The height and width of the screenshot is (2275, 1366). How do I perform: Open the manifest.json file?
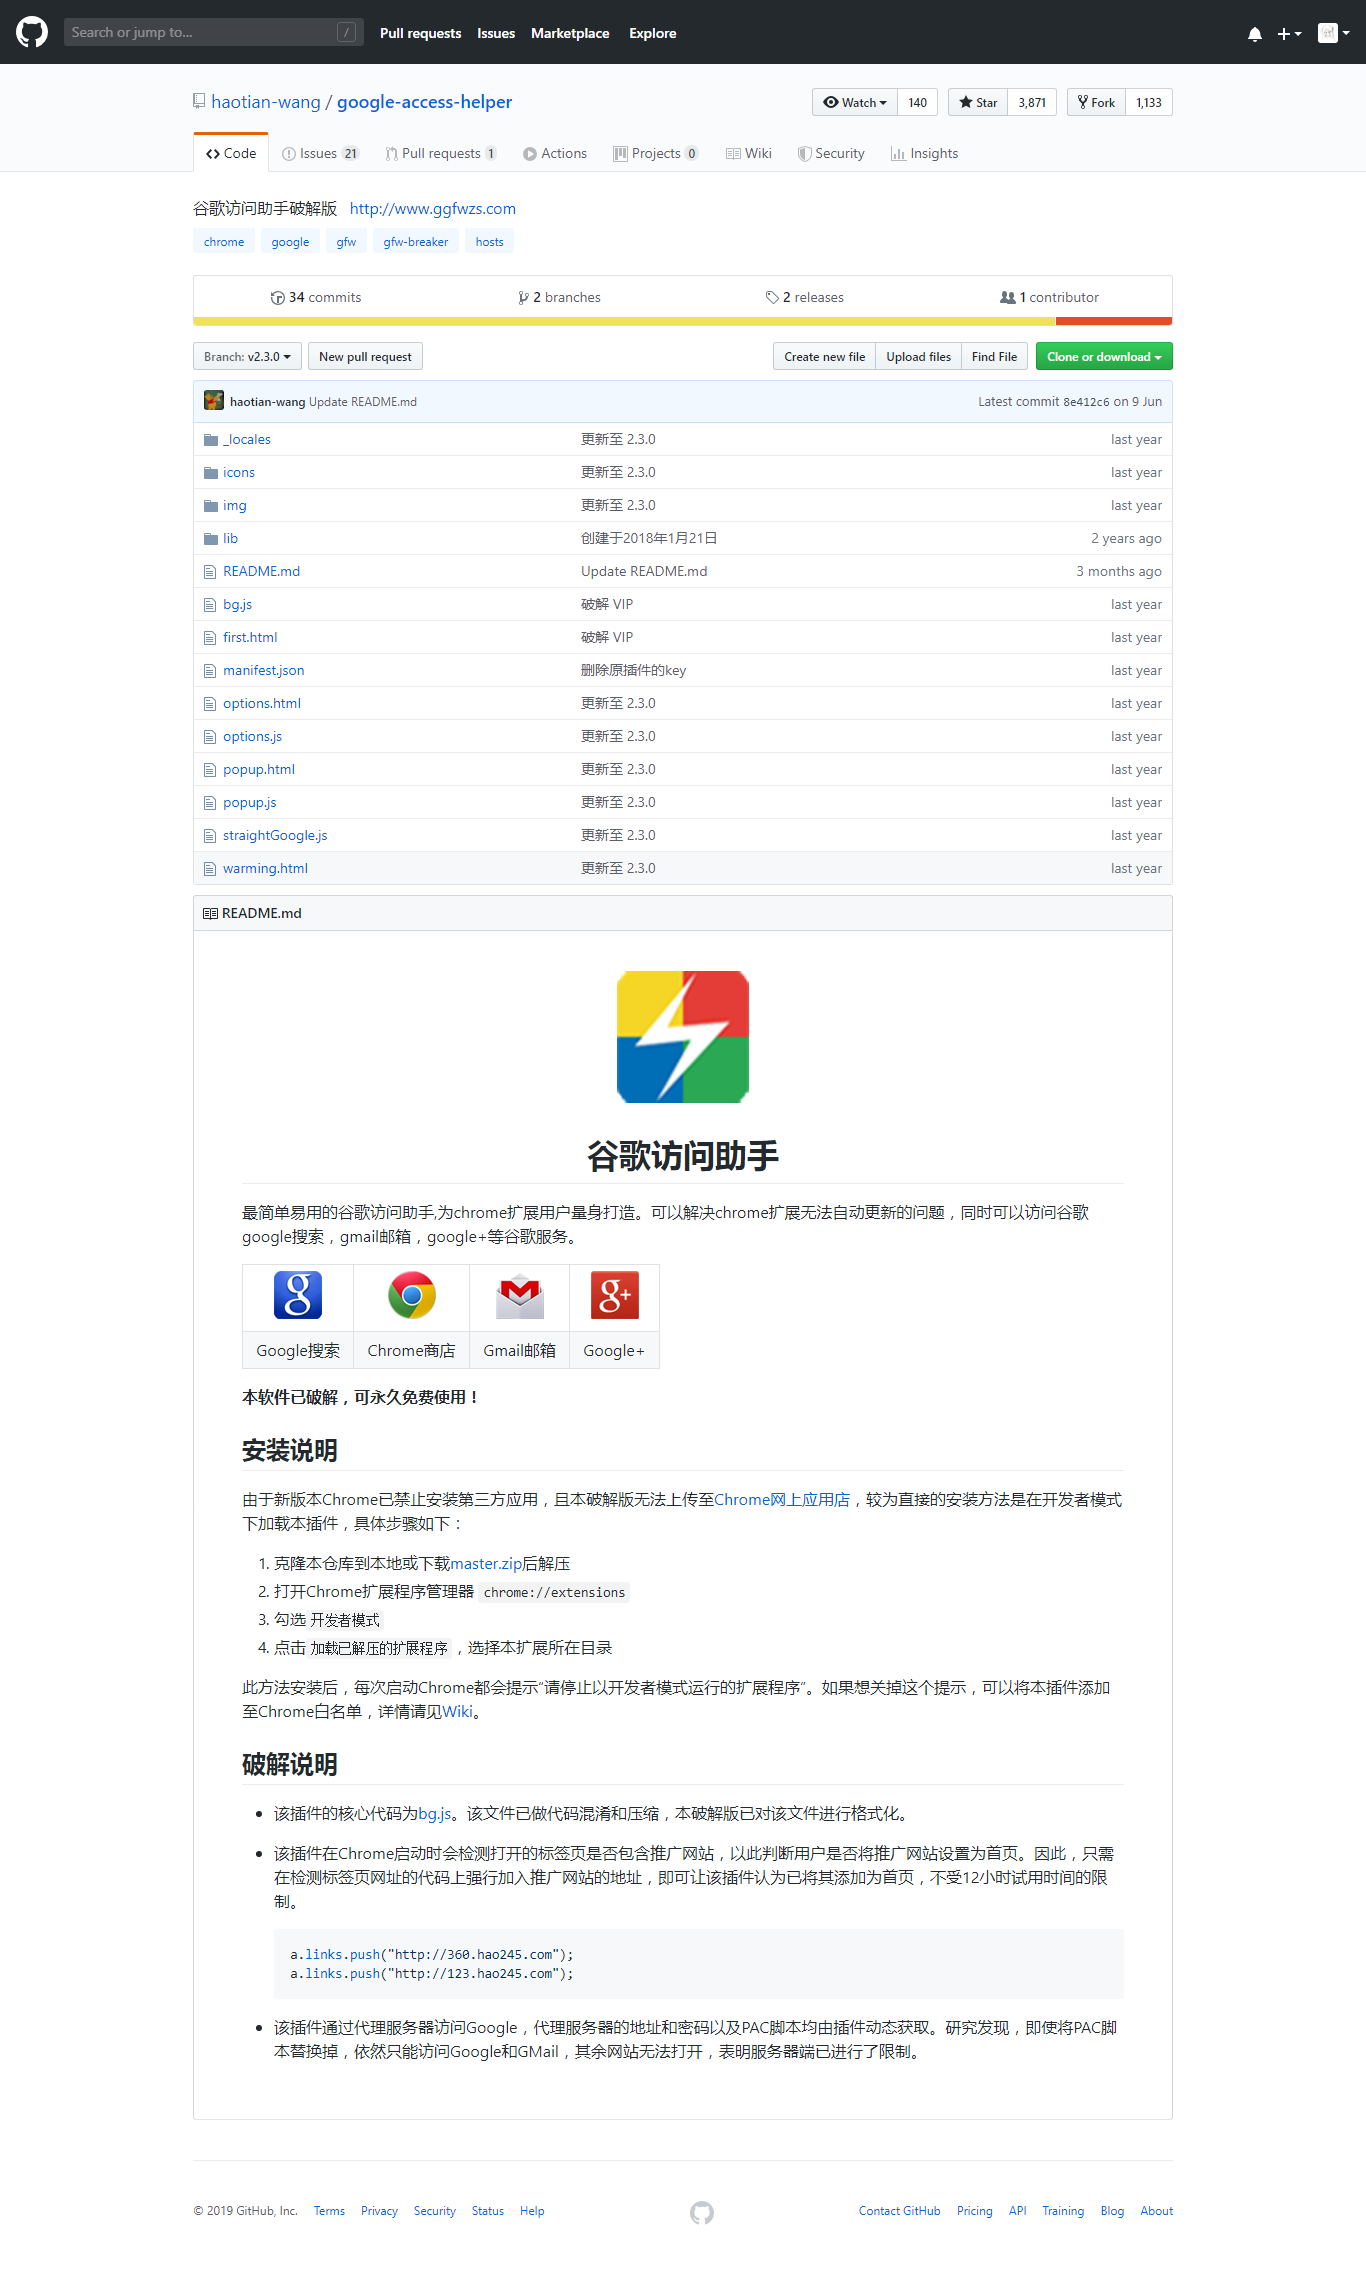point(263,670)
